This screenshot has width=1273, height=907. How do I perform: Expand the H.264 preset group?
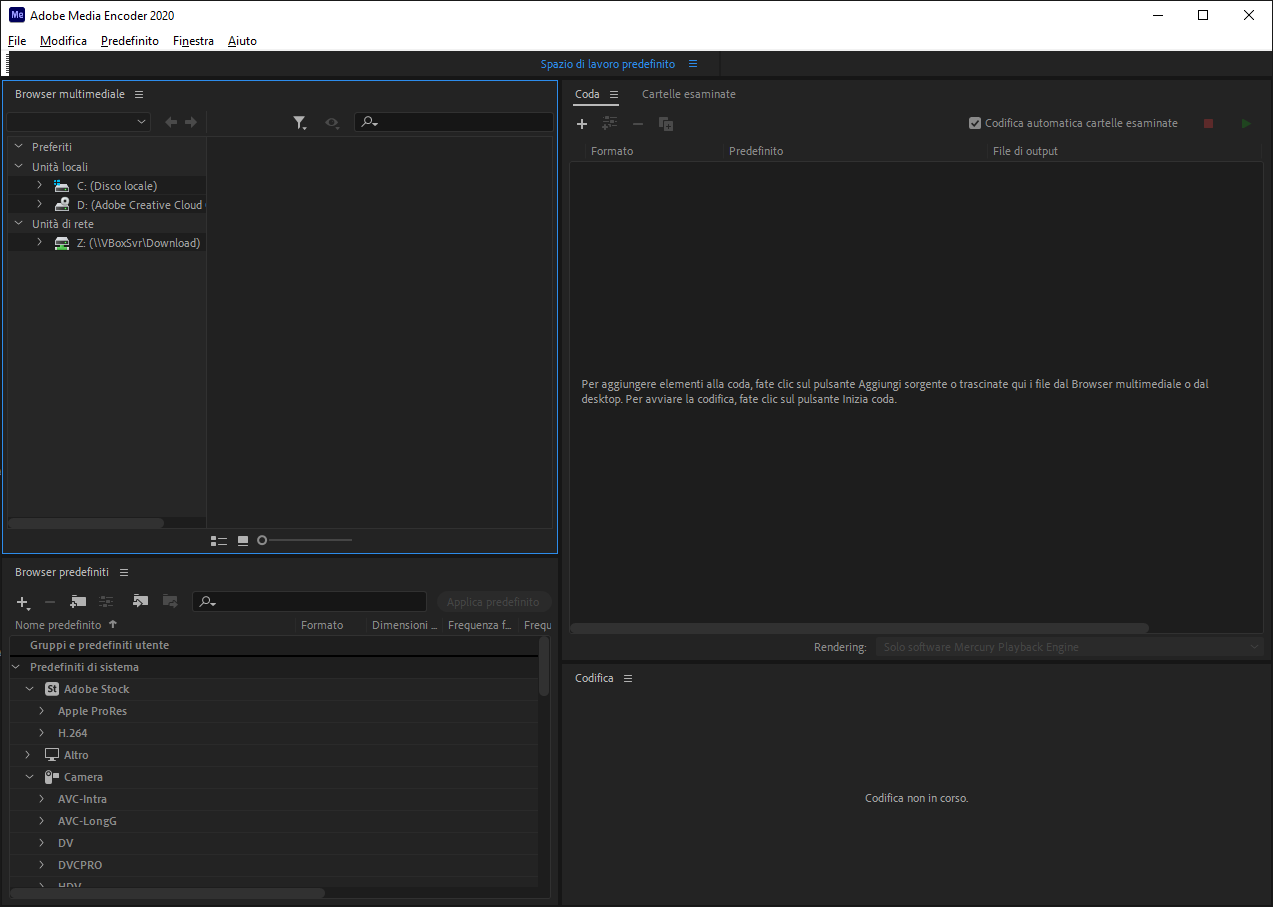tap(41, 733)
